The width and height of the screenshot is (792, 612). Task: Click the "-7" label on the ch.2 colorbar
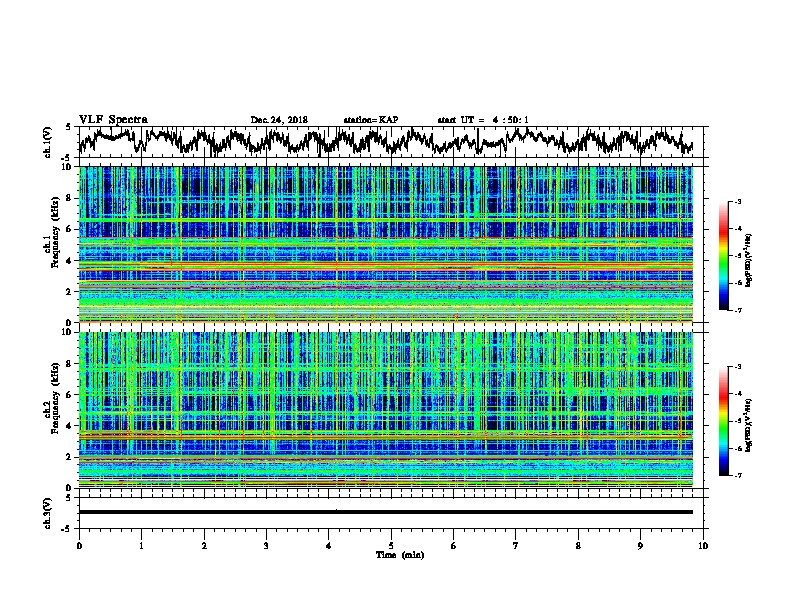[x=737, y=475]
